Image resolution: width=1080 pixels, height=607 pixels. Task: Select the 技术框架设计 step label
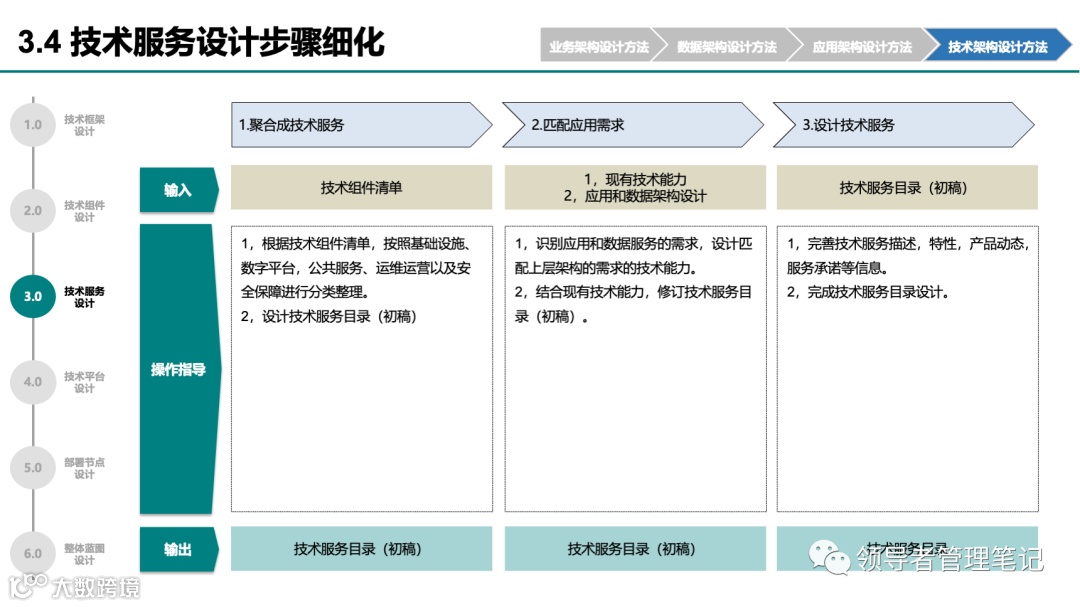[x=85, y=125]
